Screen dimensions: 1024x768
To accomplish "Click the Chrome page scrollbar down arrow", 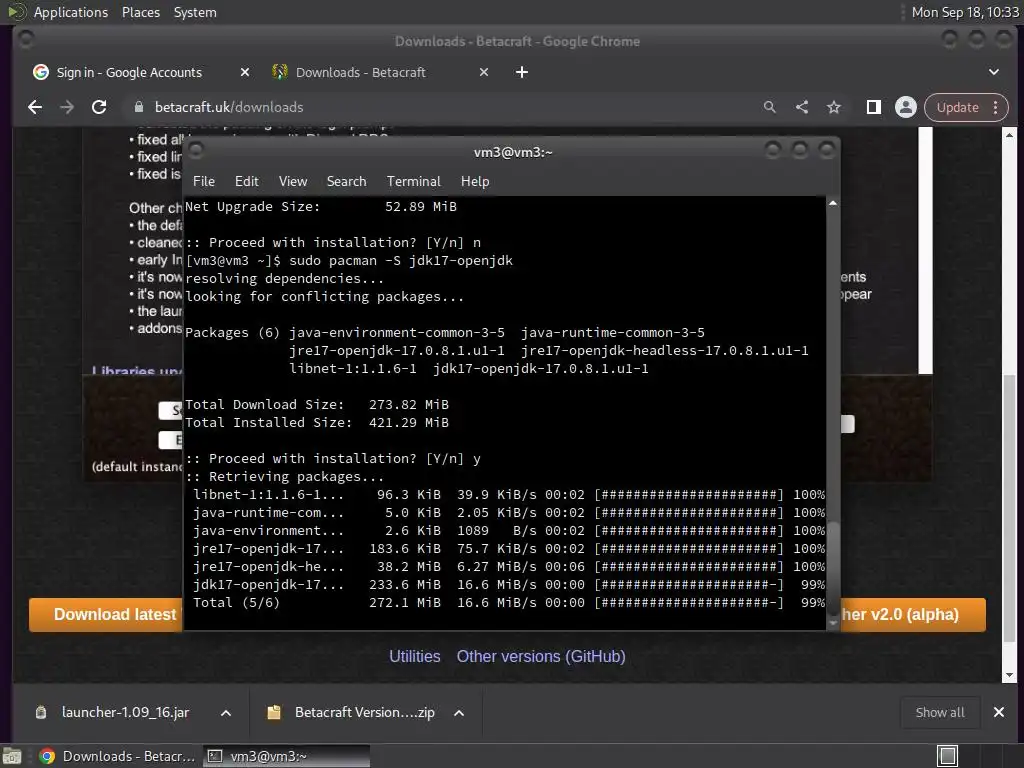I will tap(1010, 675).
